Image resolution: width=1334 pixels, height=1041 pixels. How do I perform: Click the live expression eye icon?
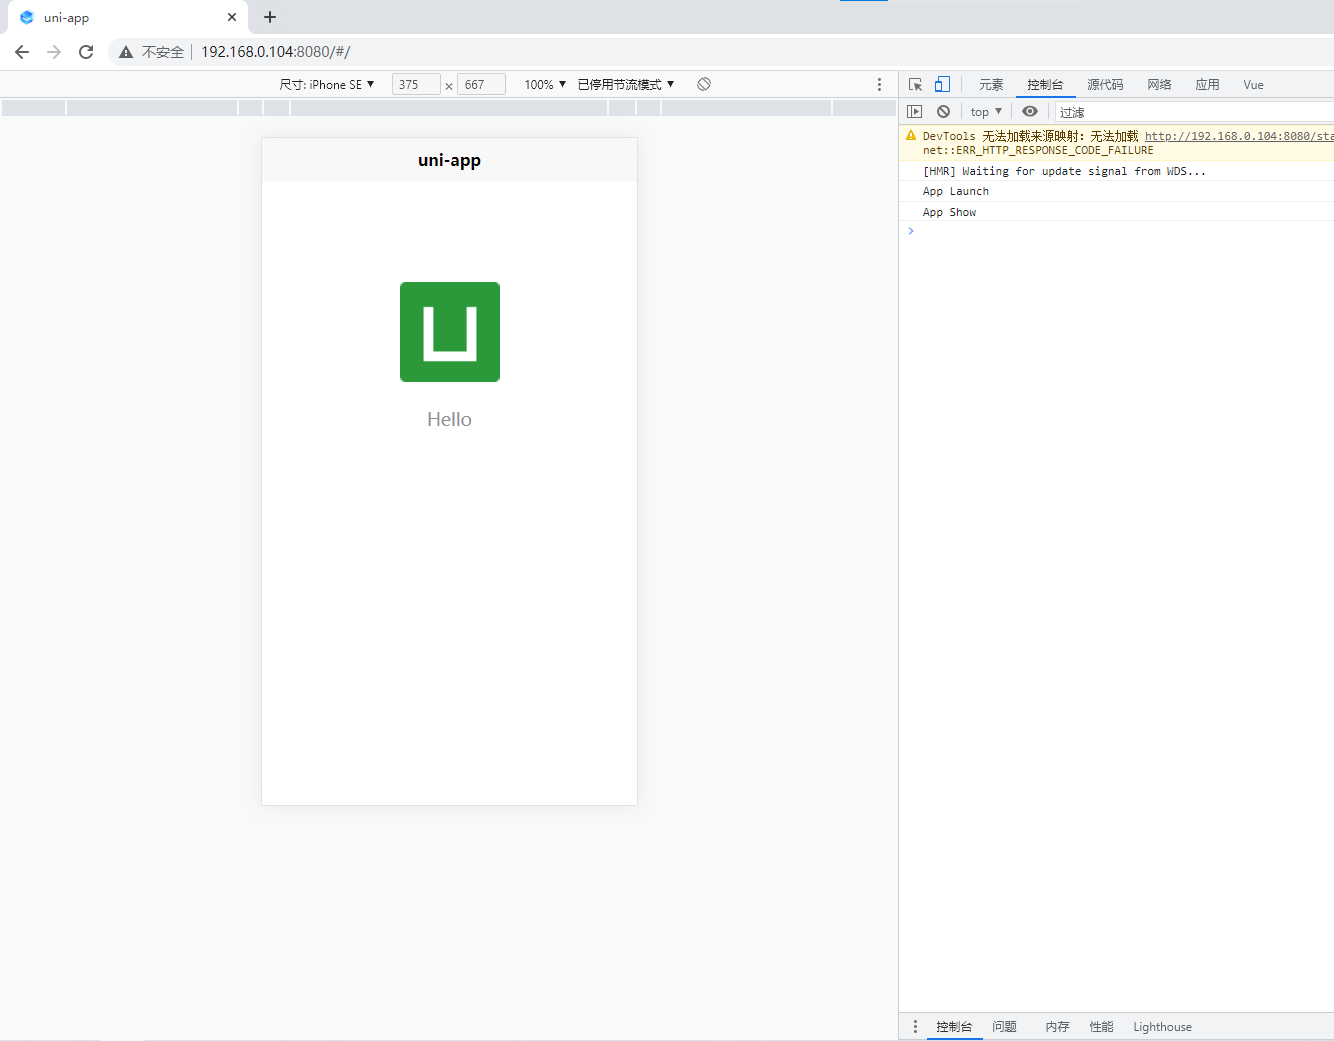pyautogui.click(x=1030, y=111)
